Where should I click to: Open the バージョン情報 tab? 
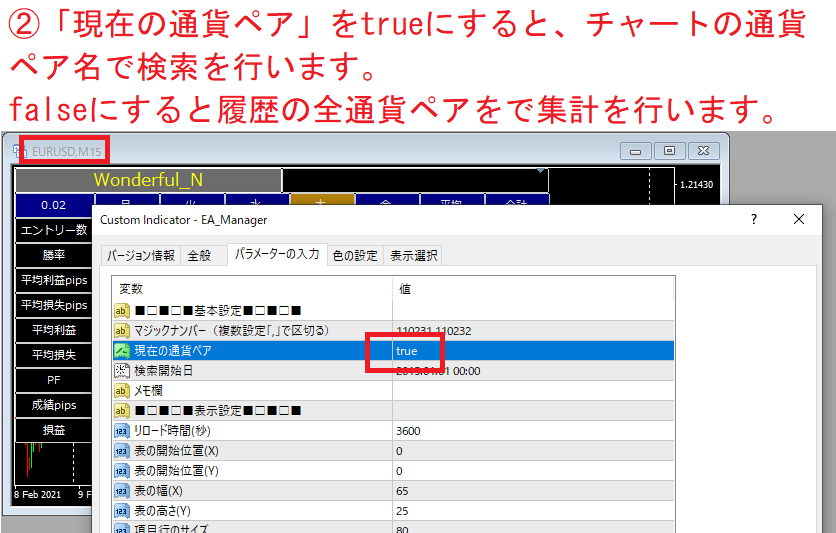pos(141,256)
